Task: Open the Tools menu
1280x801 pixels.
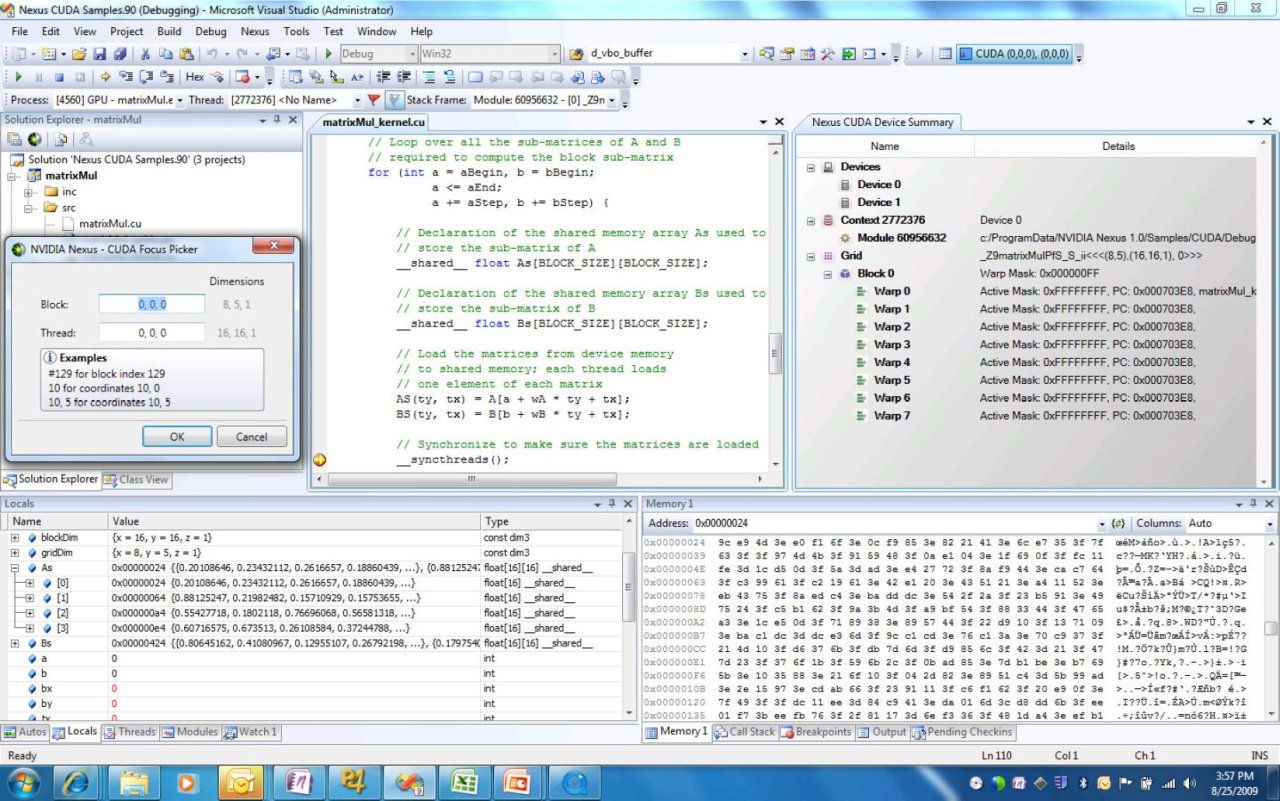Action: click(297, 31)
